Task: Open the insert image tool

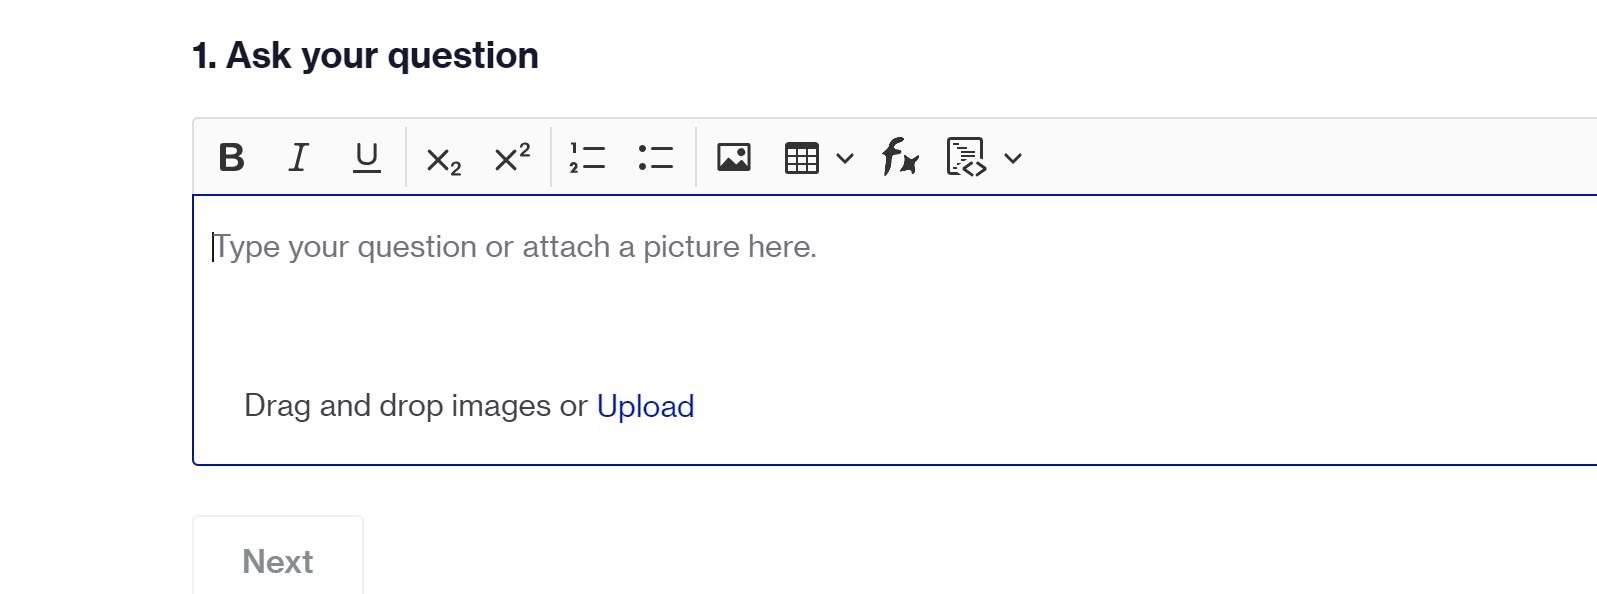Action: 733,156
